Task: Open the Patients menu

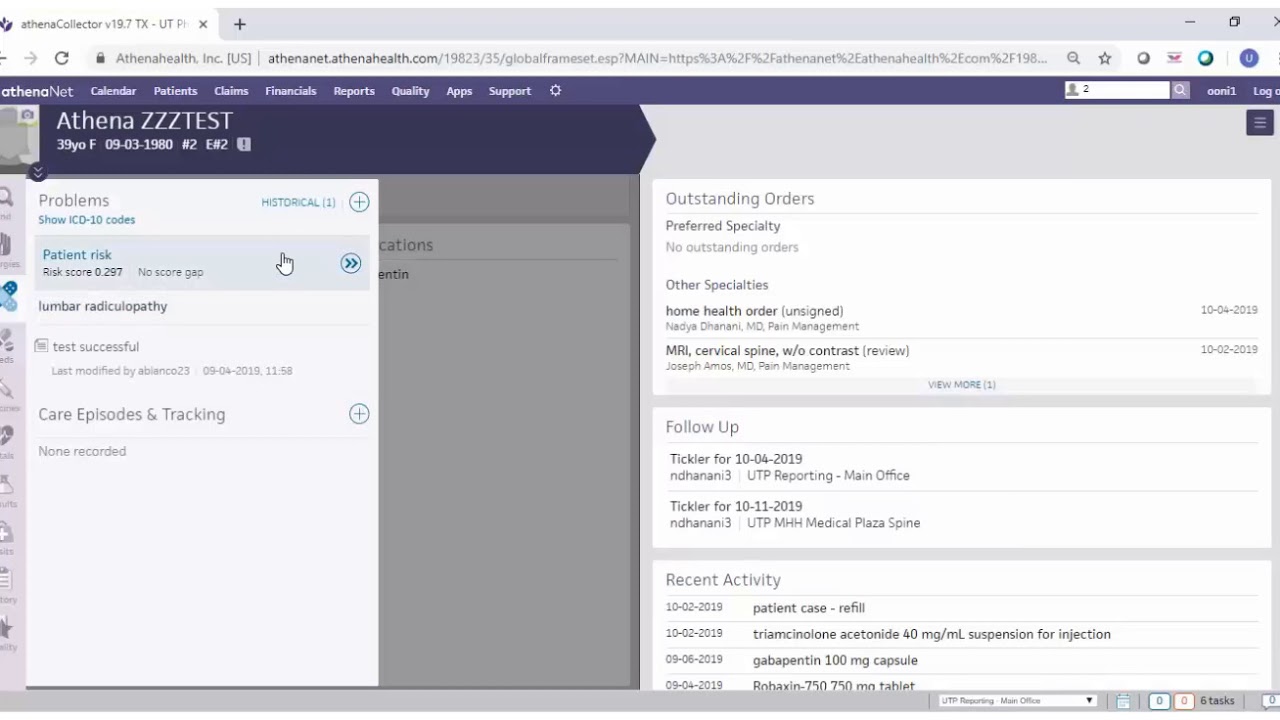Action: [x=175, y=91]
